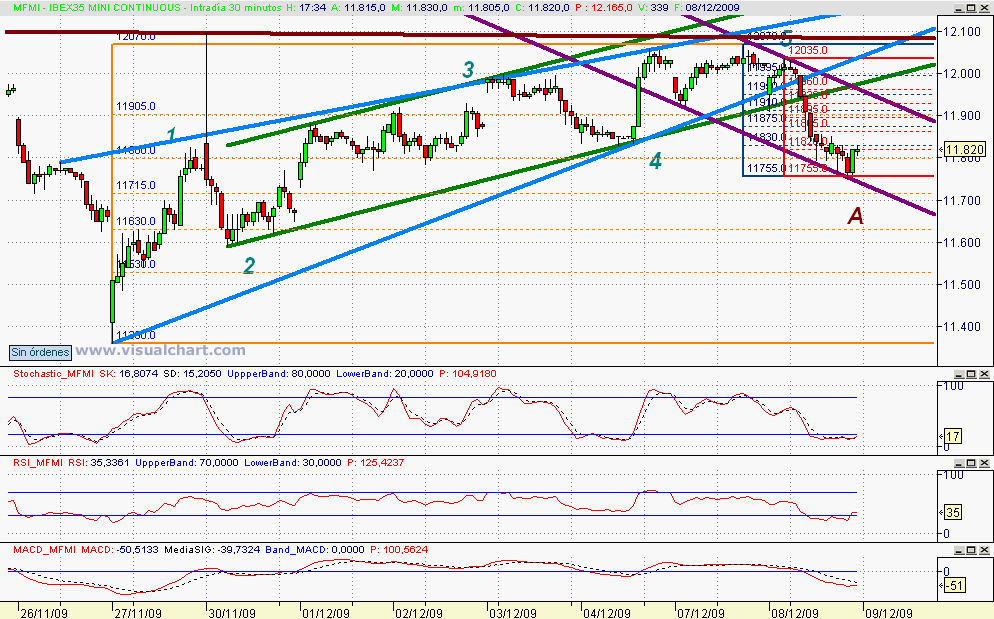994x619 pixels.
Task: Click the 'Intradía 30 minutos' timeframe text
Action: [236, 8]
